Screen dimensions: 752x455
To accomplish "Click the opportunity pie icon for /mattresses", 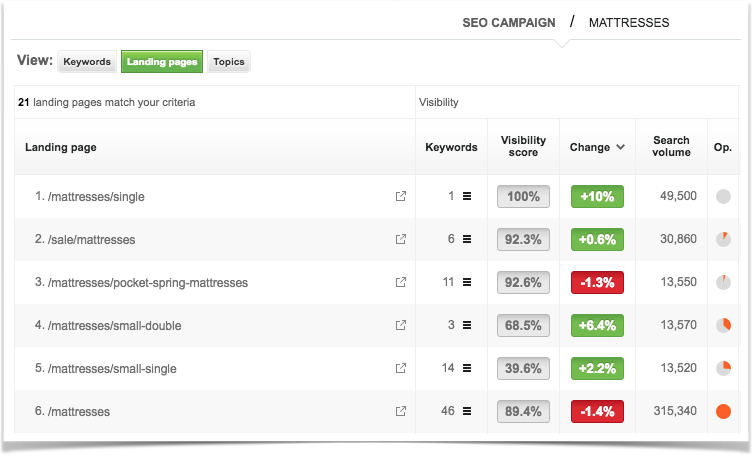I will pos(723,412).
